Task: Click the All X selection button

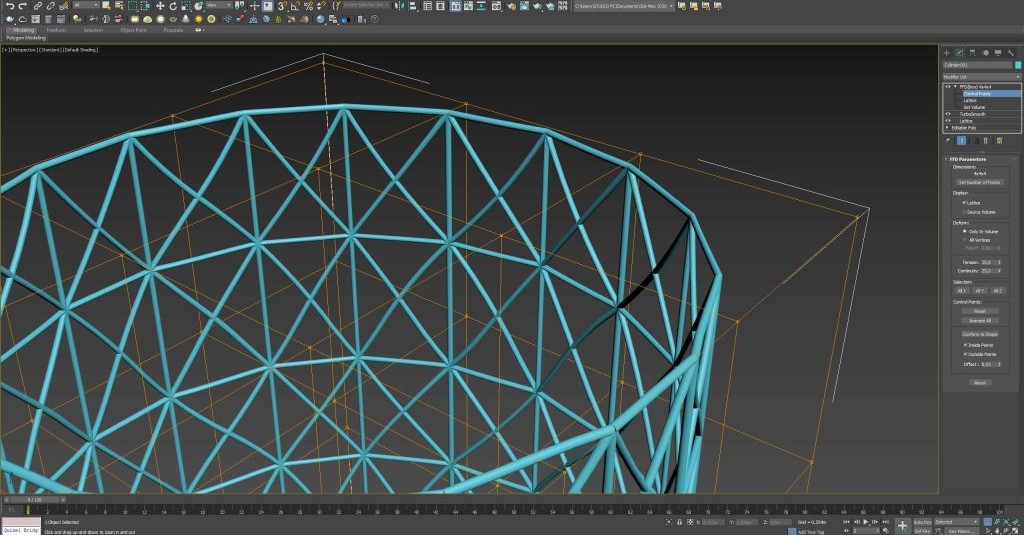Action: [961, 291]
